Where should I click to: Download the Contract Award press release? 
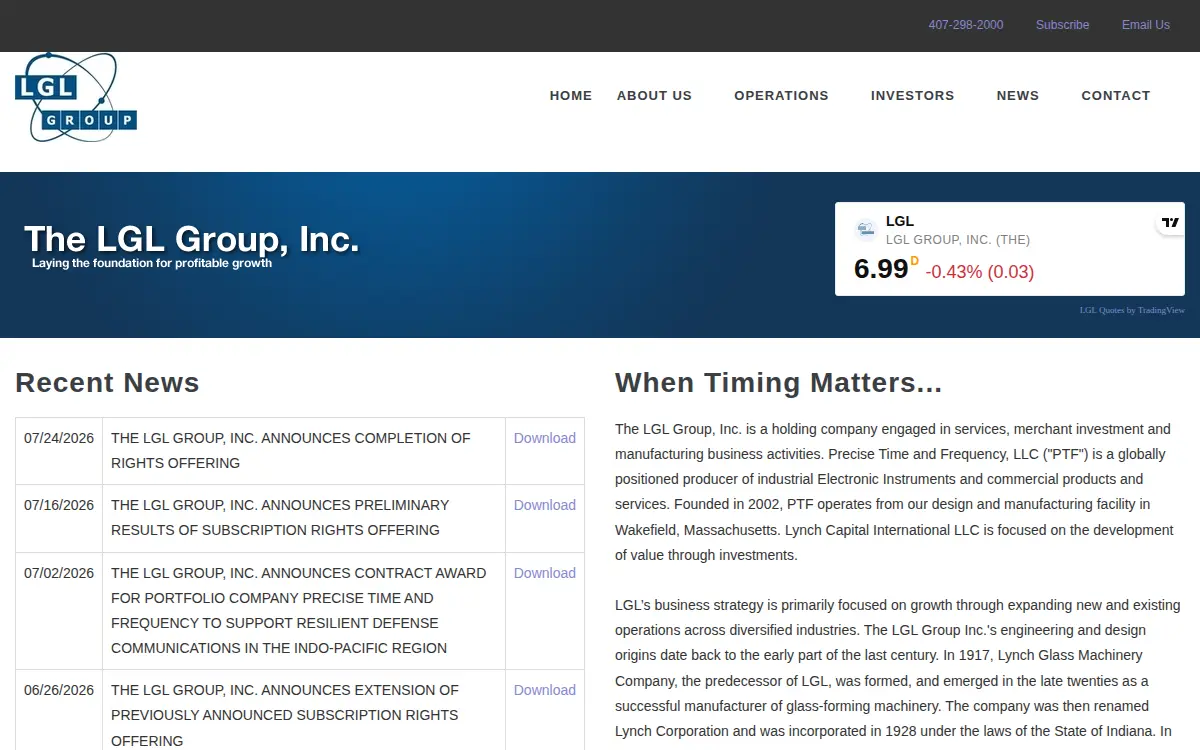coord(545,573)
